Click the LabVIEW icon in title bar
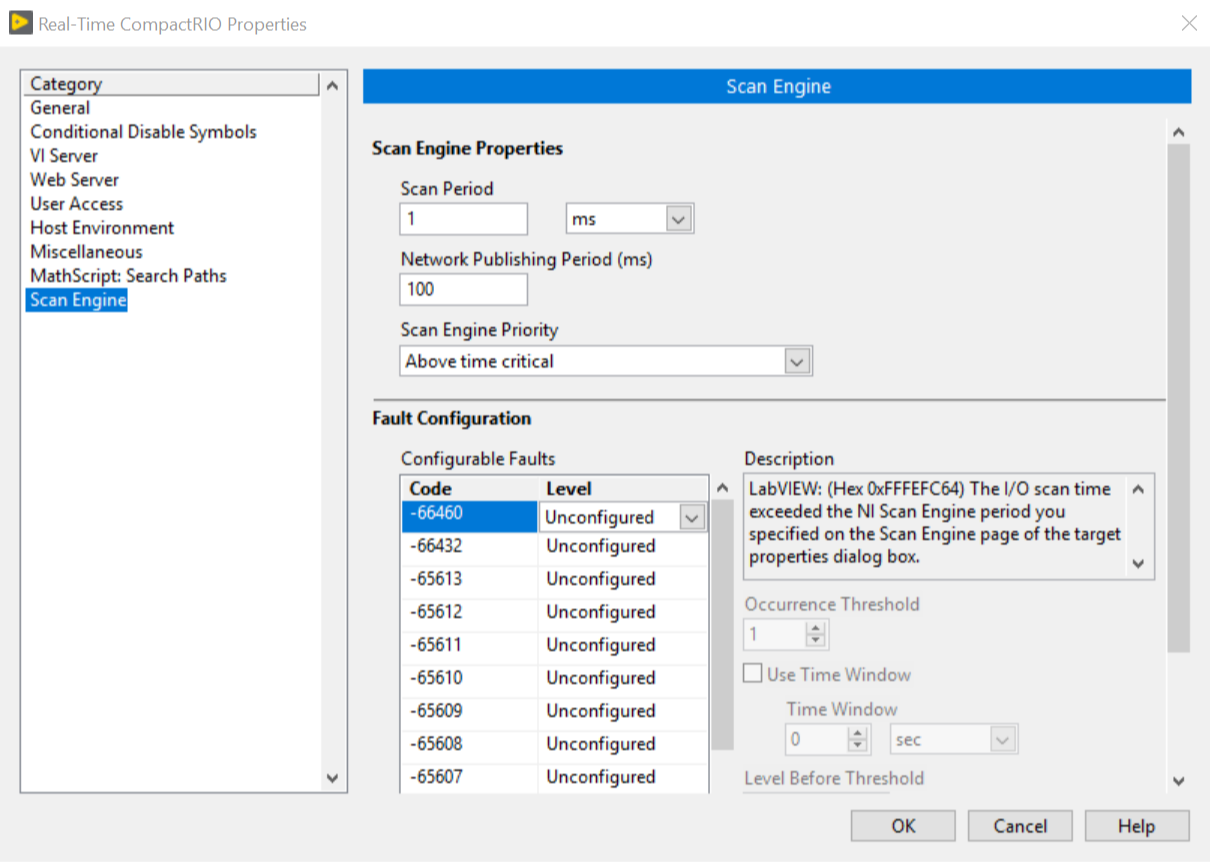Screen dimensions: 1210x862 [20, 23]
